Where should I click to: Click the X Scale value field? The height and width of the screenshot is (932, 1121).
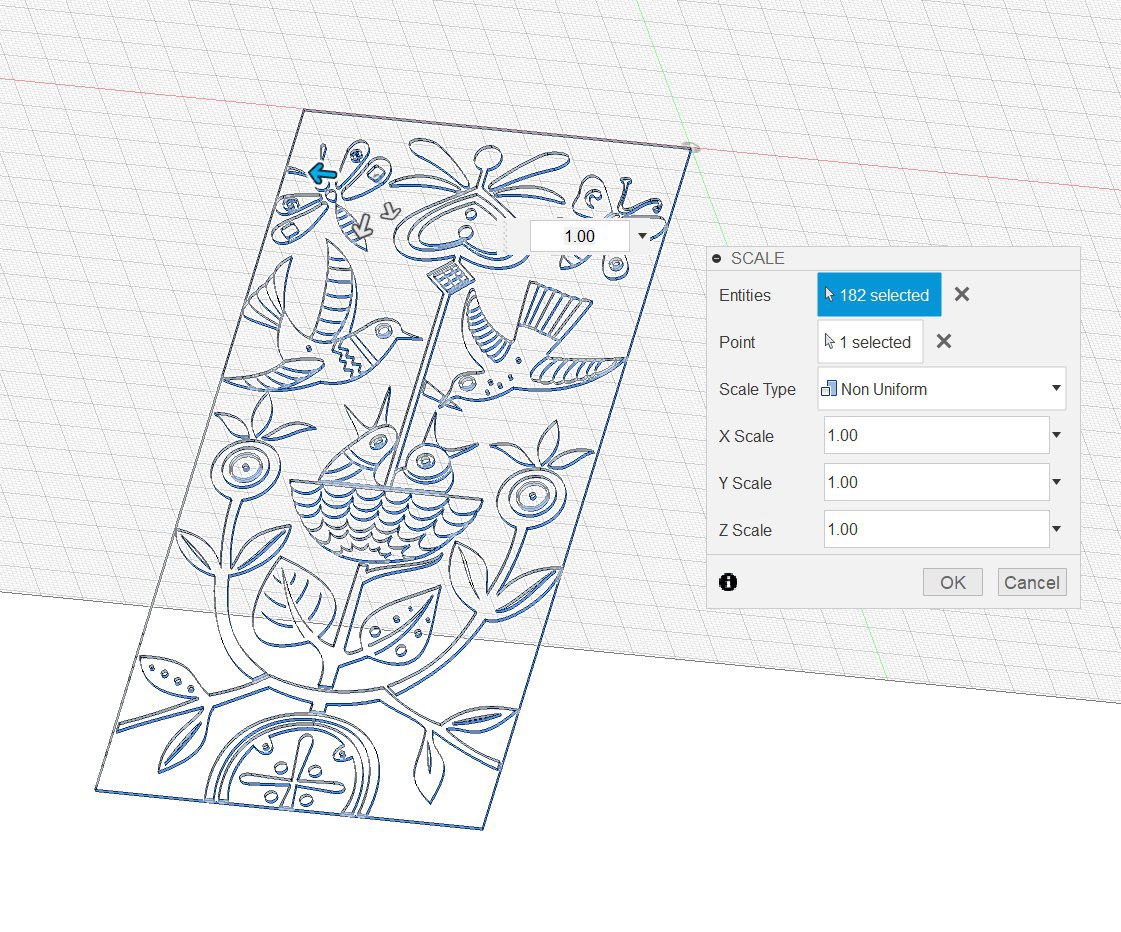(x=937, y=435)
